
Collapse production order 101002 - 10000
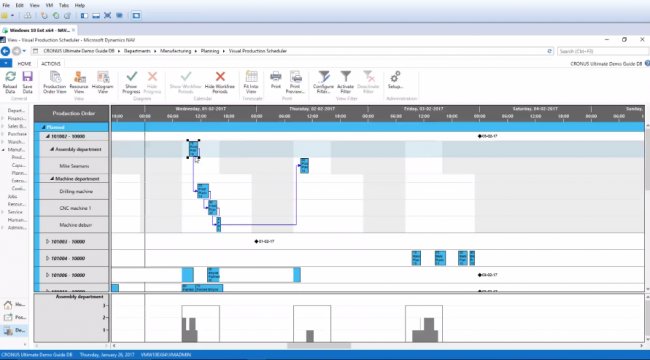tap(47, 136)
